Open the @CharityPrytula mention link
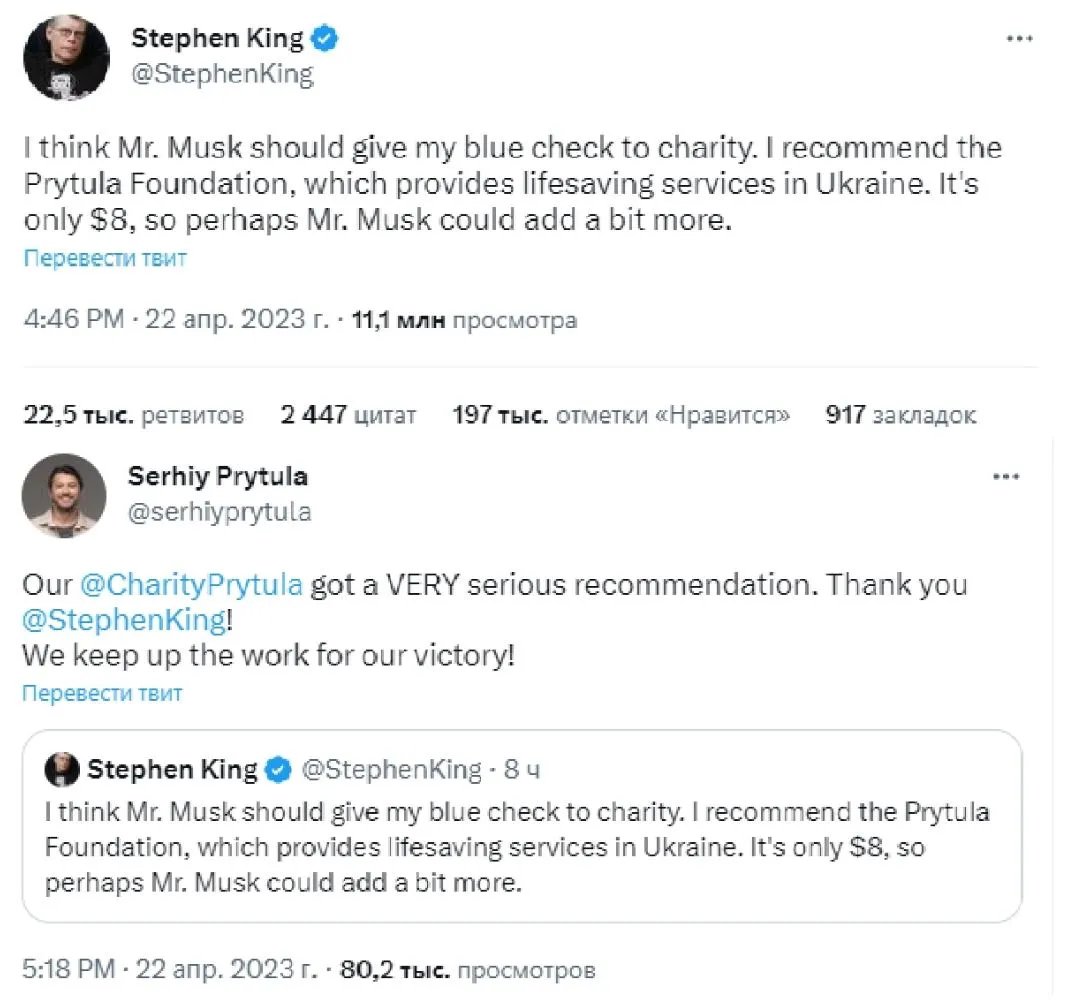The height and width of the screenshot is (1000, 1076). click(191, 584)
